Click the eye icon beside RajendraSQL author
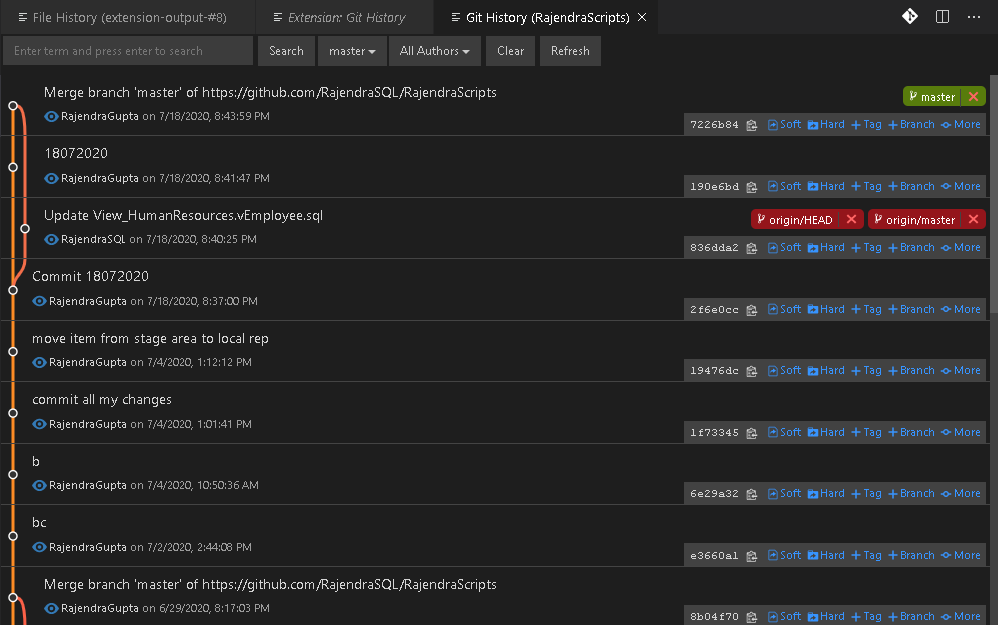 coord(52,239)
